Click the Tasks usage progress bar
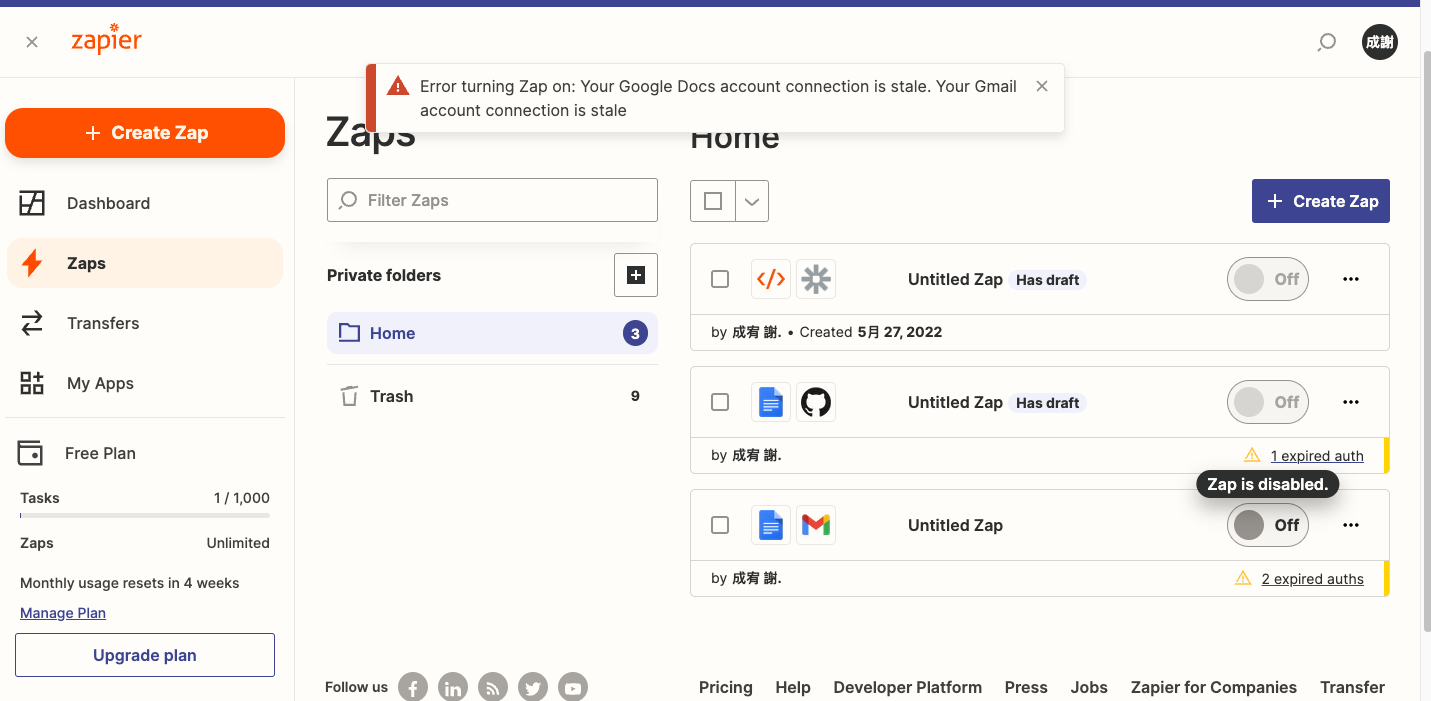Screen dimensions: 1431x701 [x=145, y=516]
